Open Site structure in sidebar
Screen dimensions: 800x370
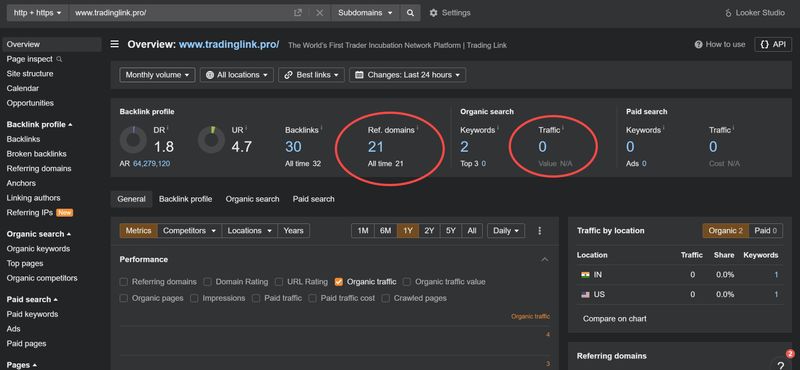30,73
